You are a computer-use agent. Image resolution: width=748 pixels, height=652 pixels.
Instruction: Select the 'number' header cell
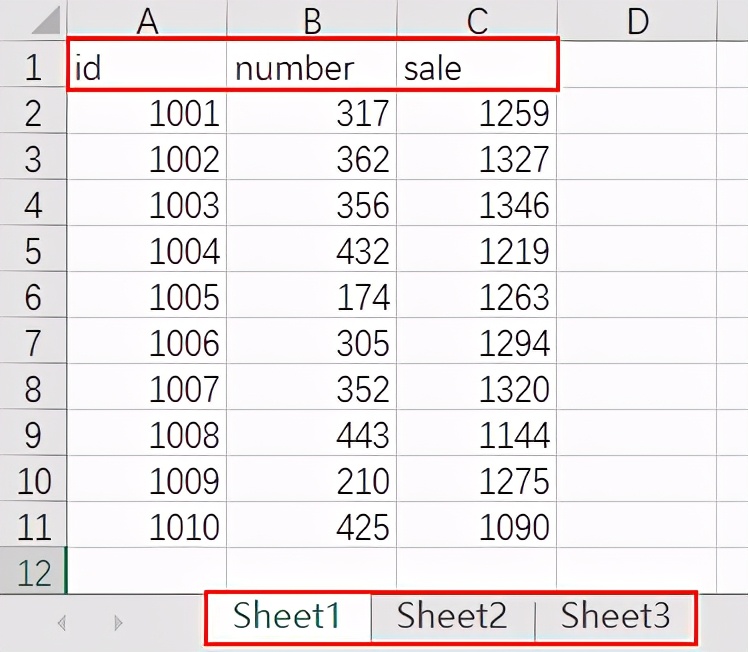311,67
